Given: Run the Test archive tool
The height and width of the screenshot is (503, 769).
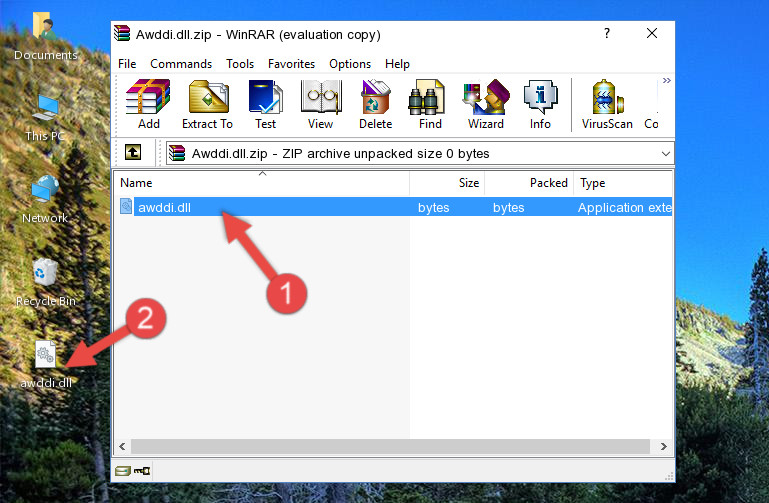Looking at the screenshot, I should point(265,104).
